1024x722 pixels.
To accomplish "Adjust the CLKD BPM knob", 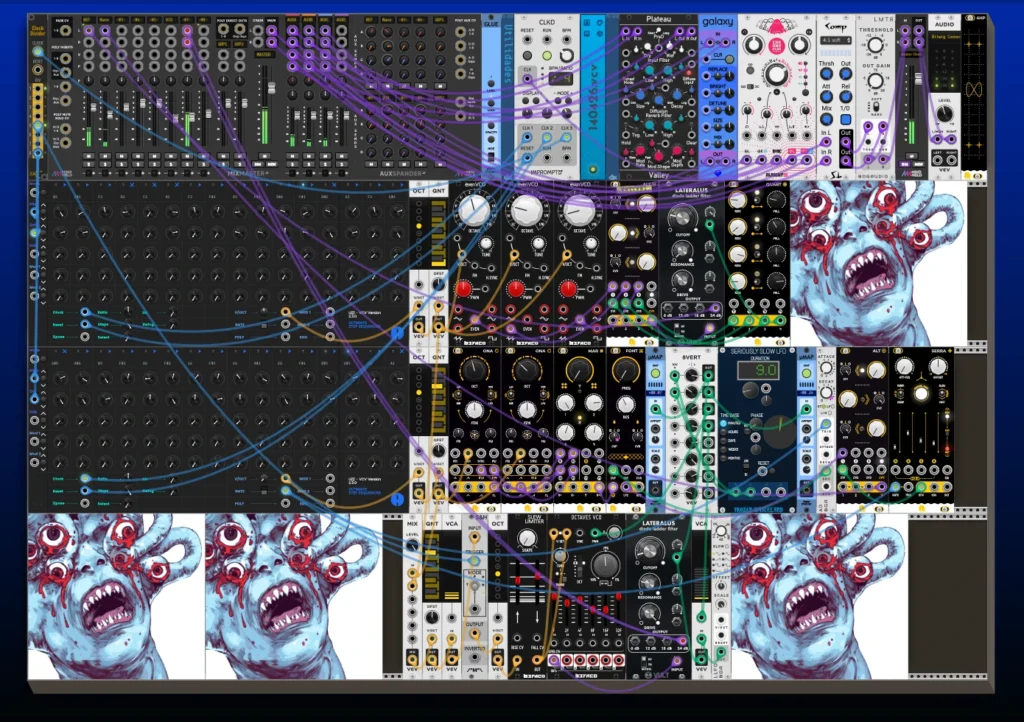I will pyautogui.click(x=567, y=55).
